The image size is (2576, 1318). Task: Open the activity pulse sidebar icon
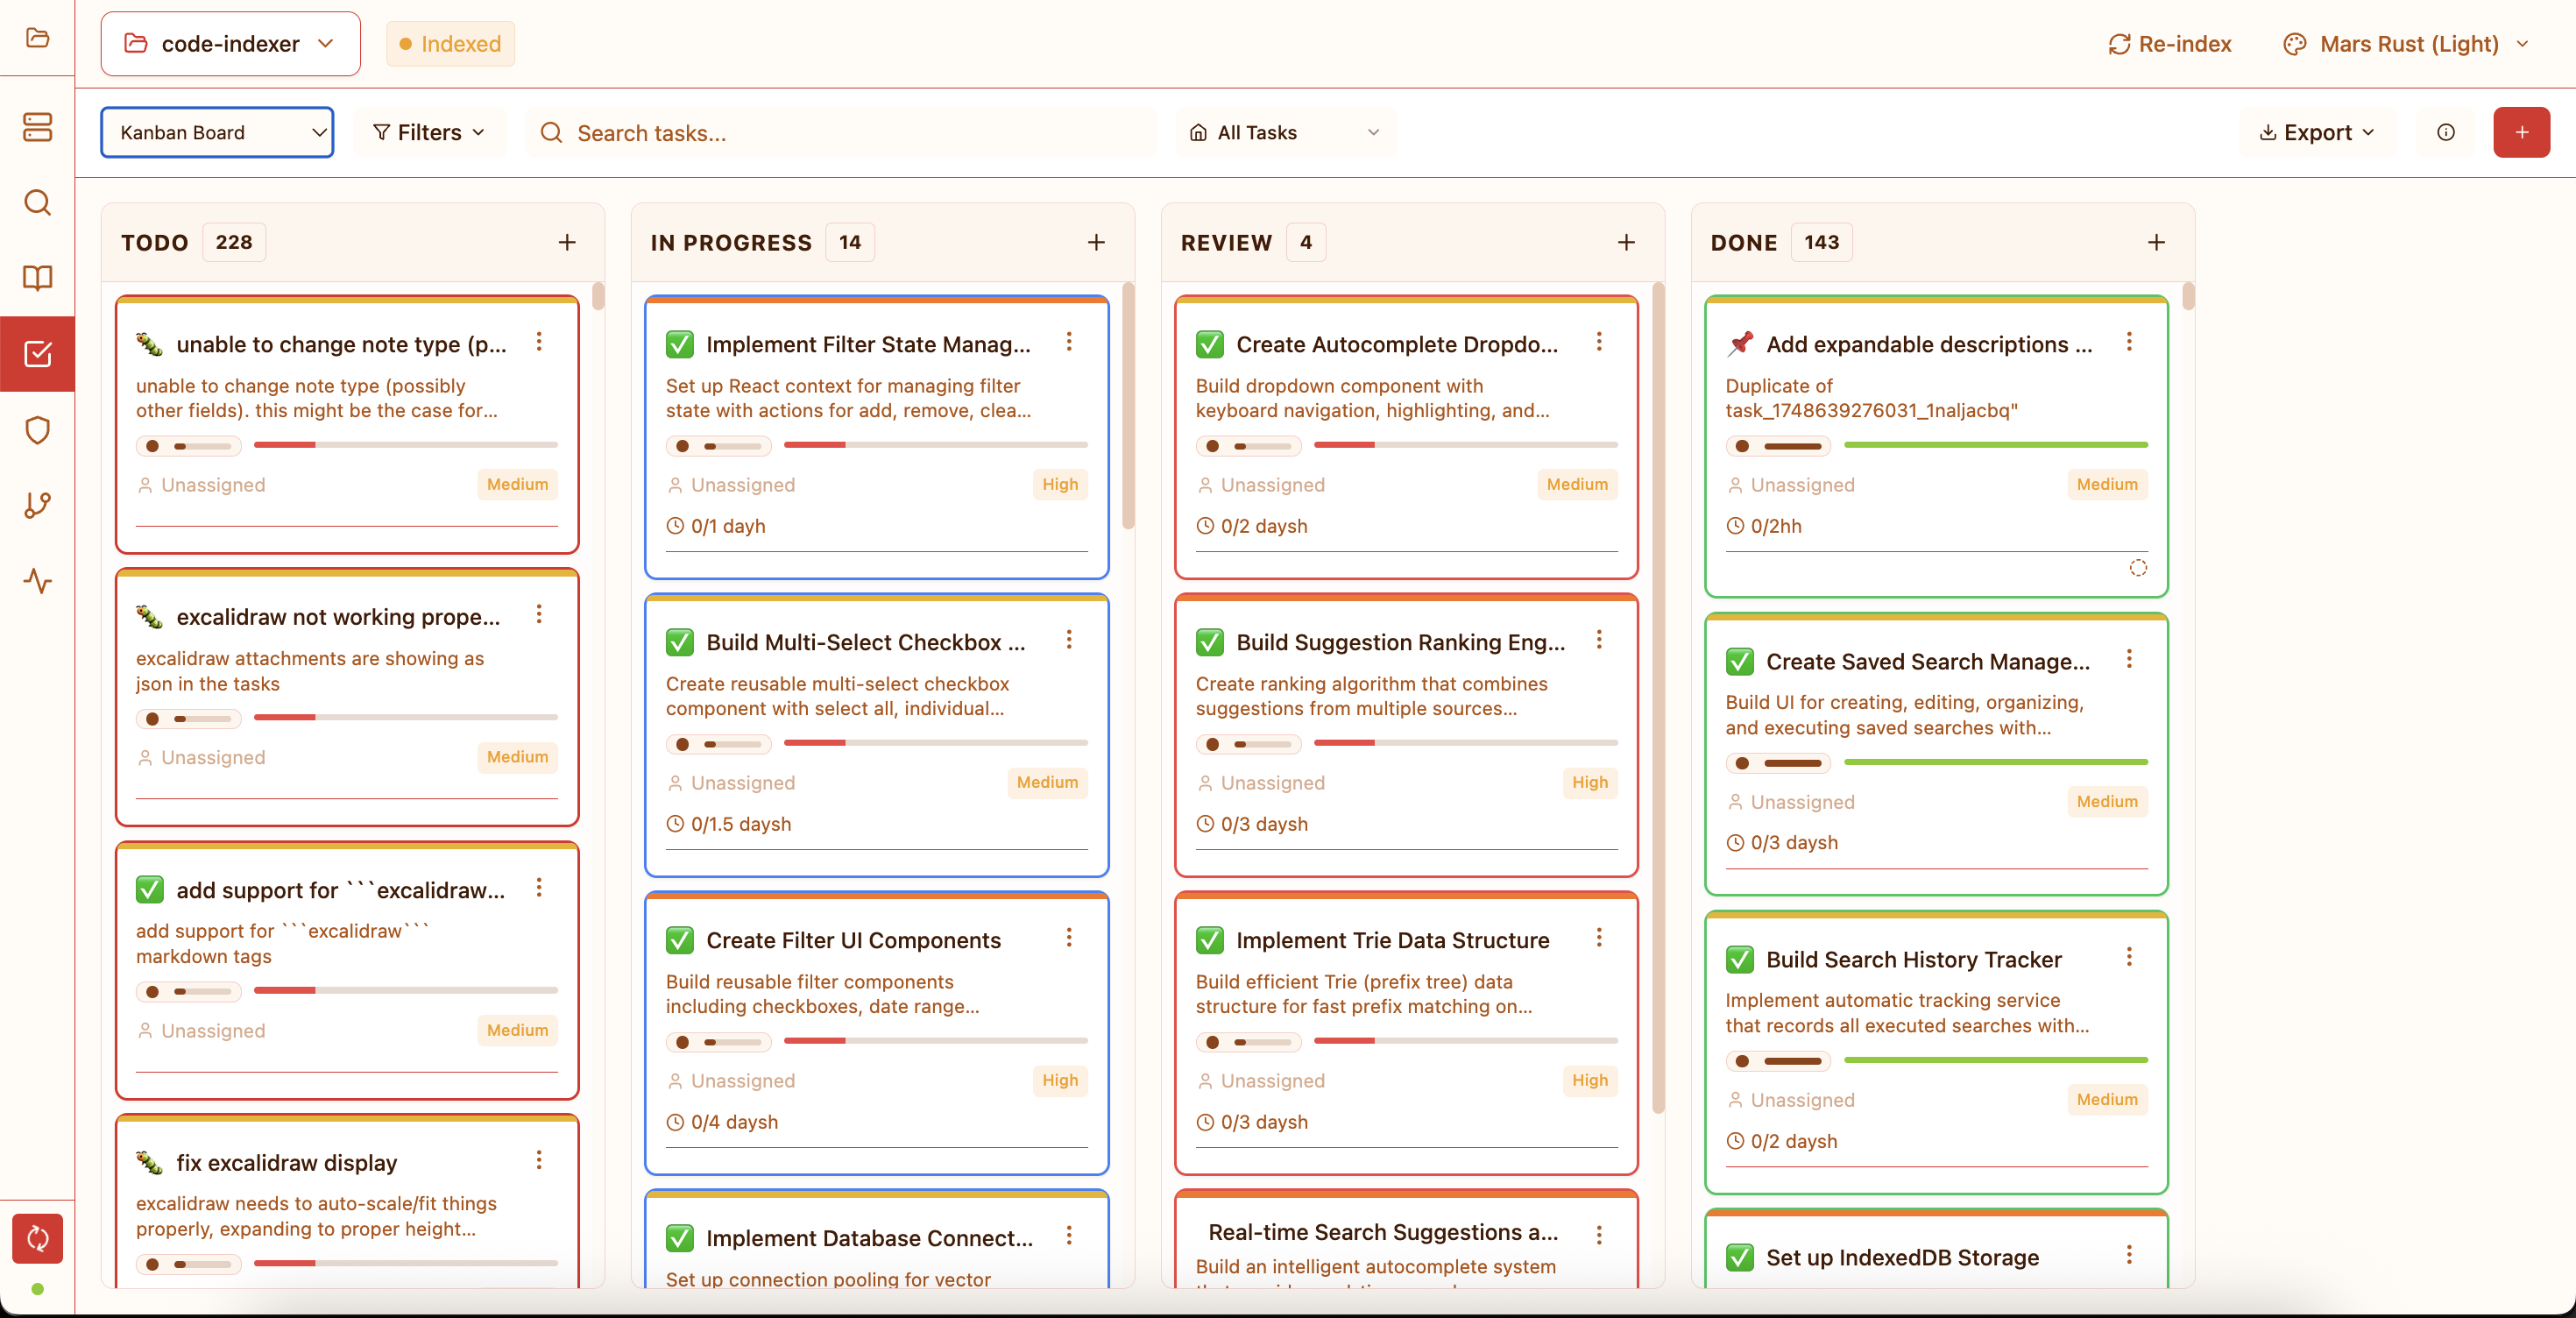(37, 581)
